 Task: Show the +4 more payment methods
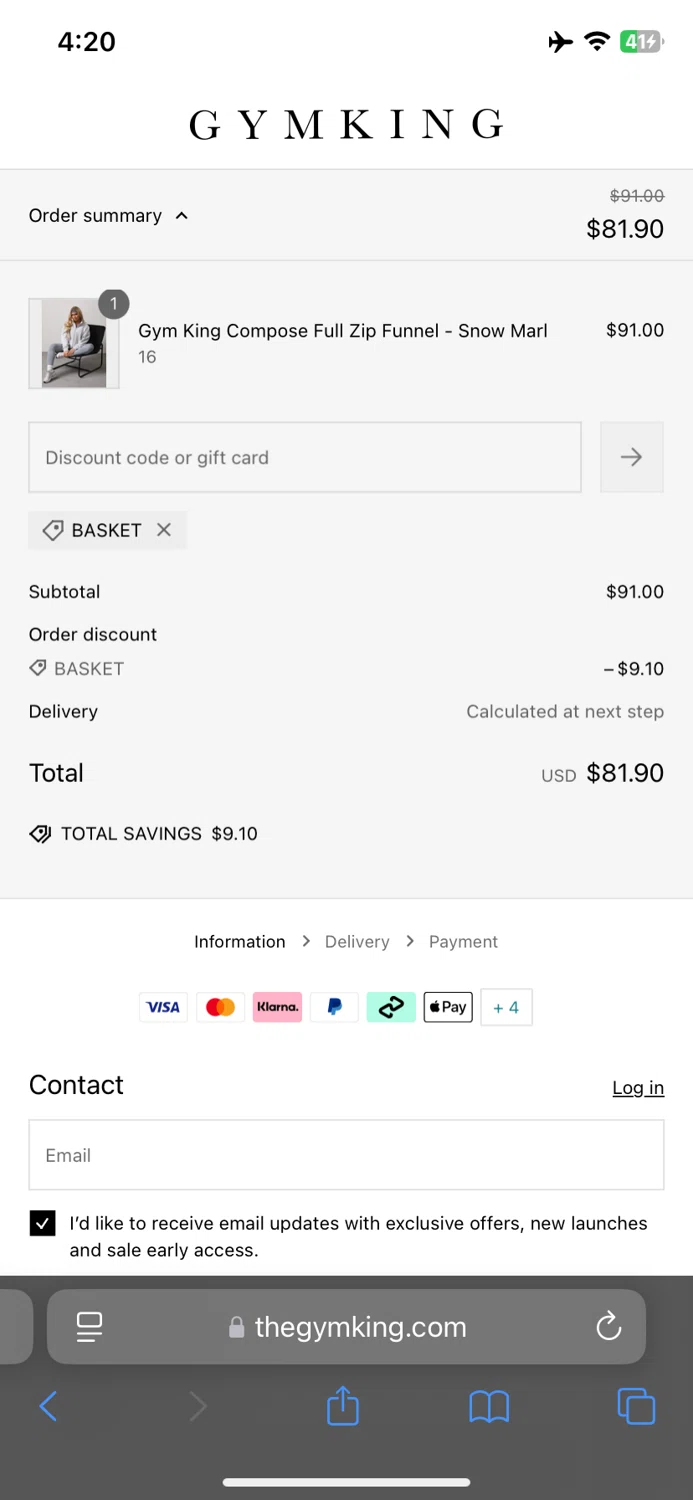[506, 1007]
